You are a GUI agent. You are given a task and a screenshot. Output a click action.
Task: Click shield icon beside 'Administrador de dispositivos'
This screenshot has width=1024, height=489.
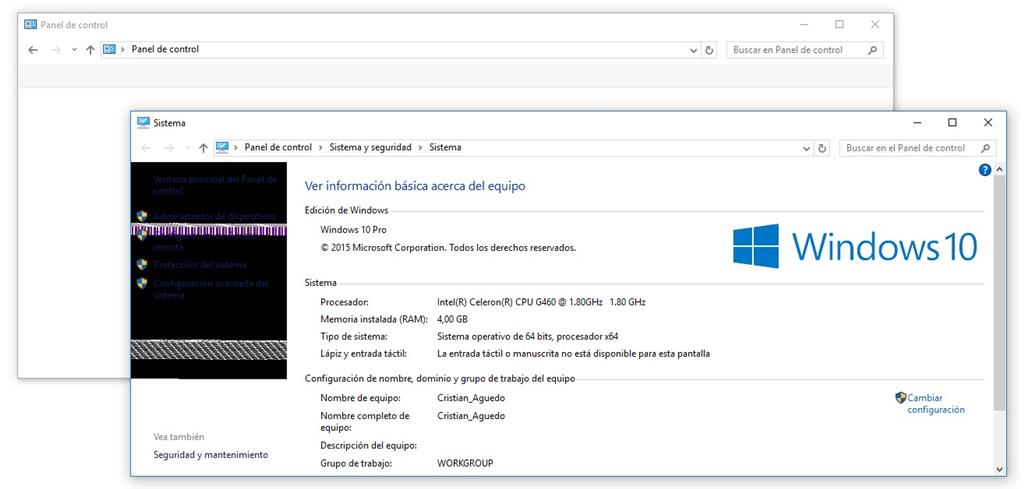(142, 215)
